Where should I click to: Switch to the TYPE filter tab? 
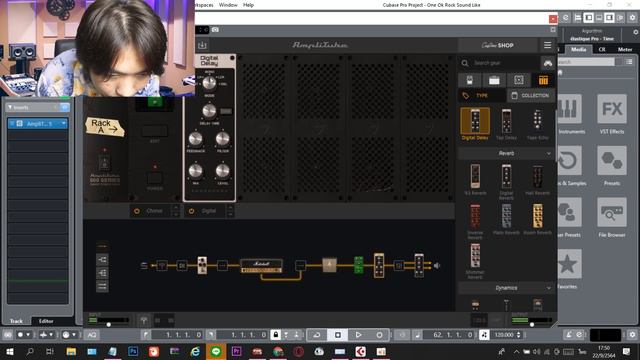(x=482, y=96)
